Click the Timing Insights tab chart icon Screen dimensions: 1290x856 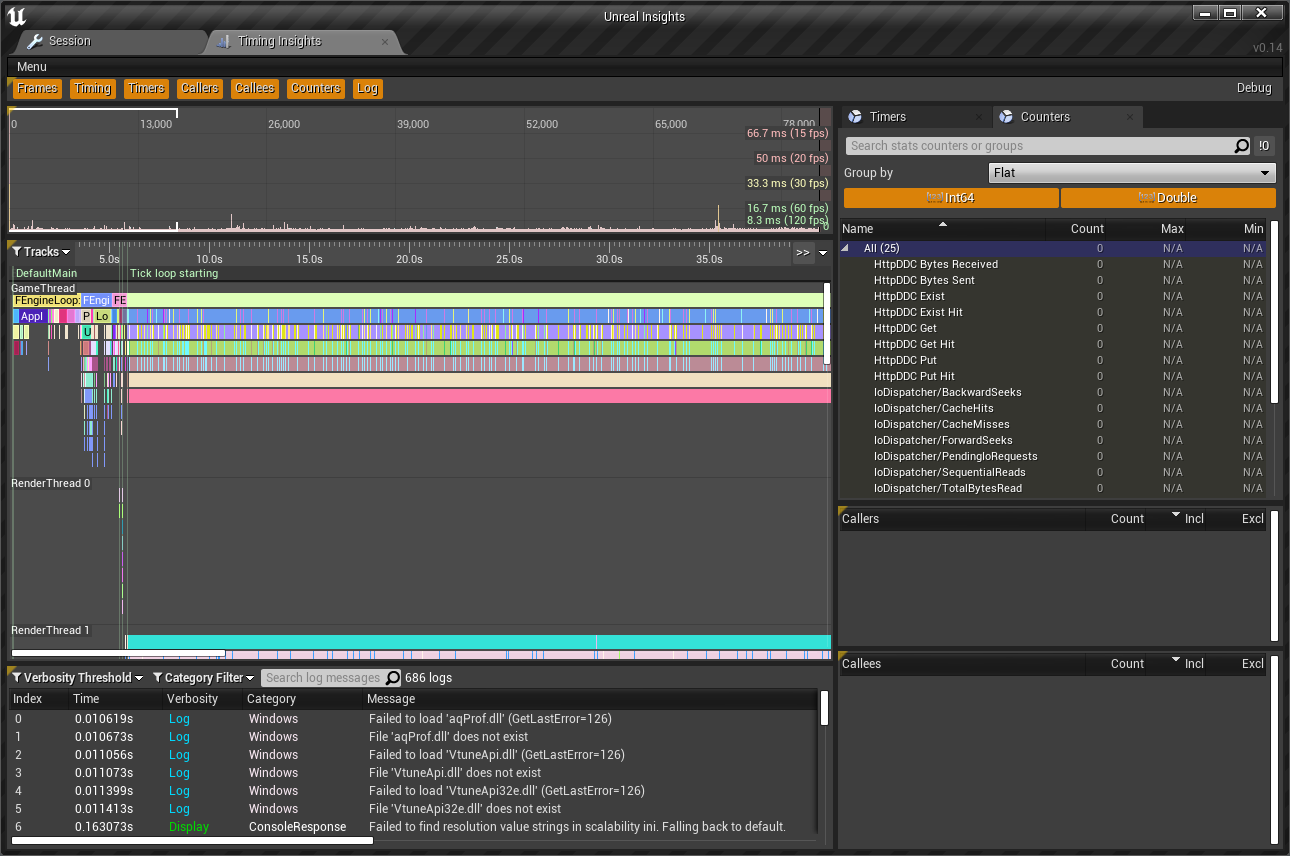pyautogui.click(x=222, y=42)
